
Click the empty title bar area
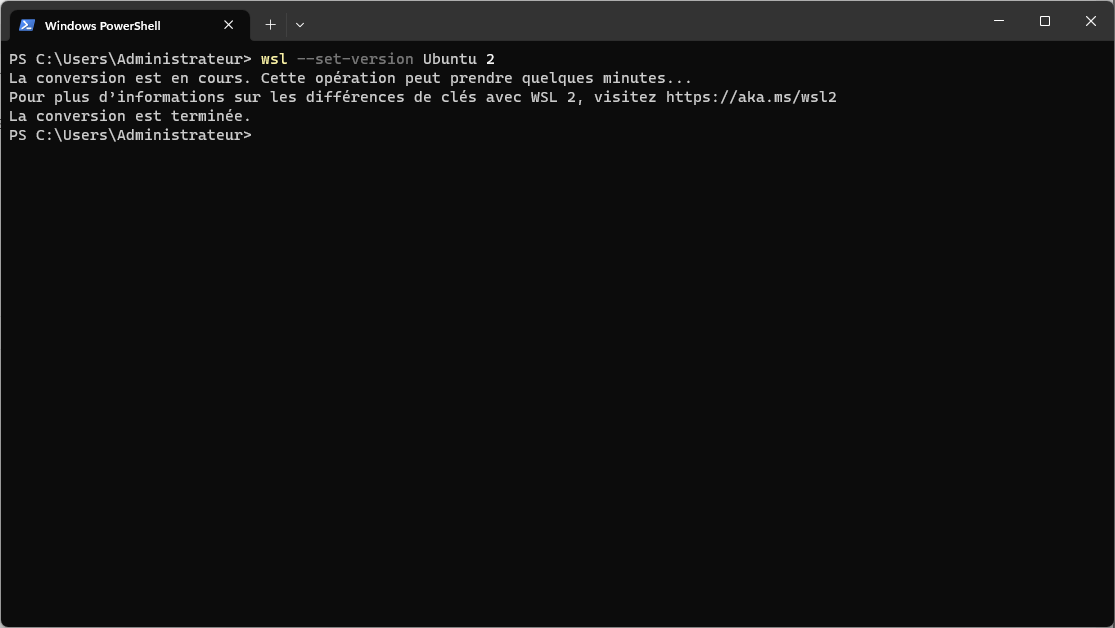(640, 21)
